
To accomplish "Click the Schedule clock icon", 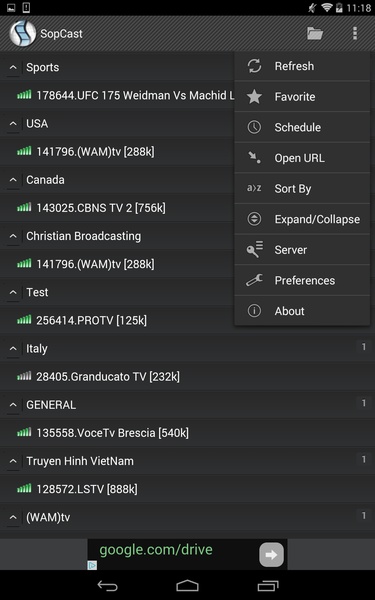I will (x=254, y=127).
